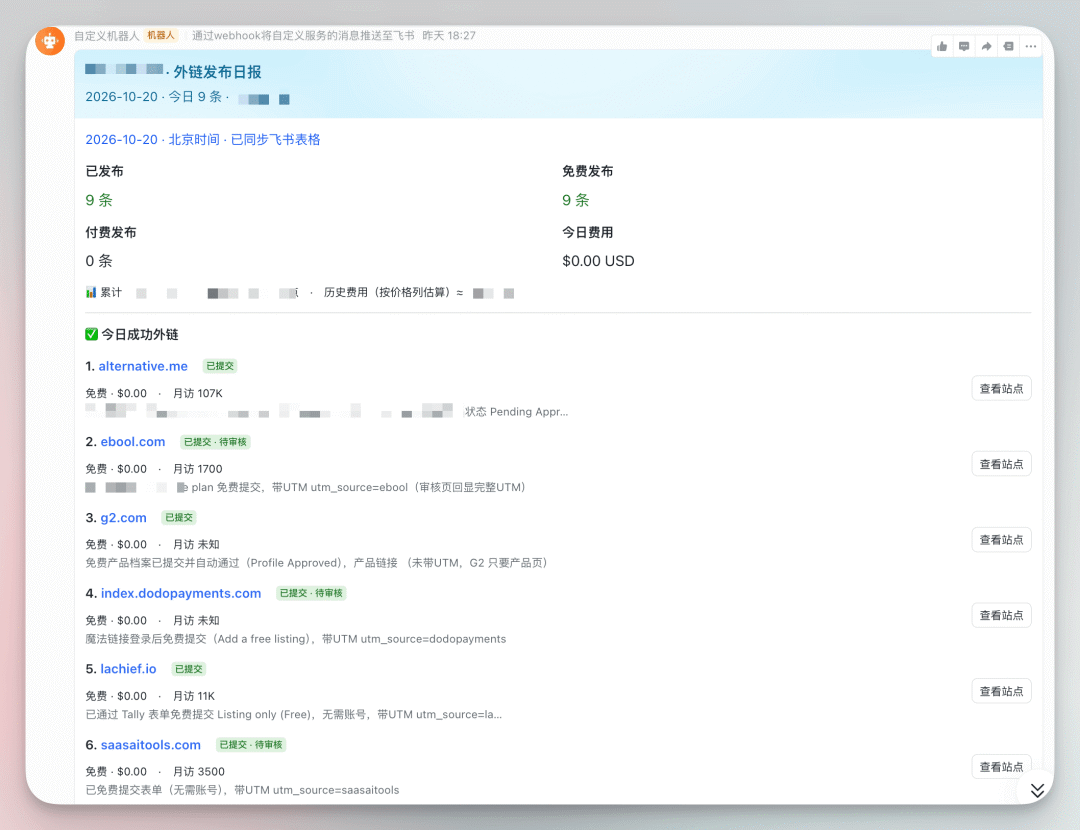Click the 自定义机器人 sender name

point(107,36)
